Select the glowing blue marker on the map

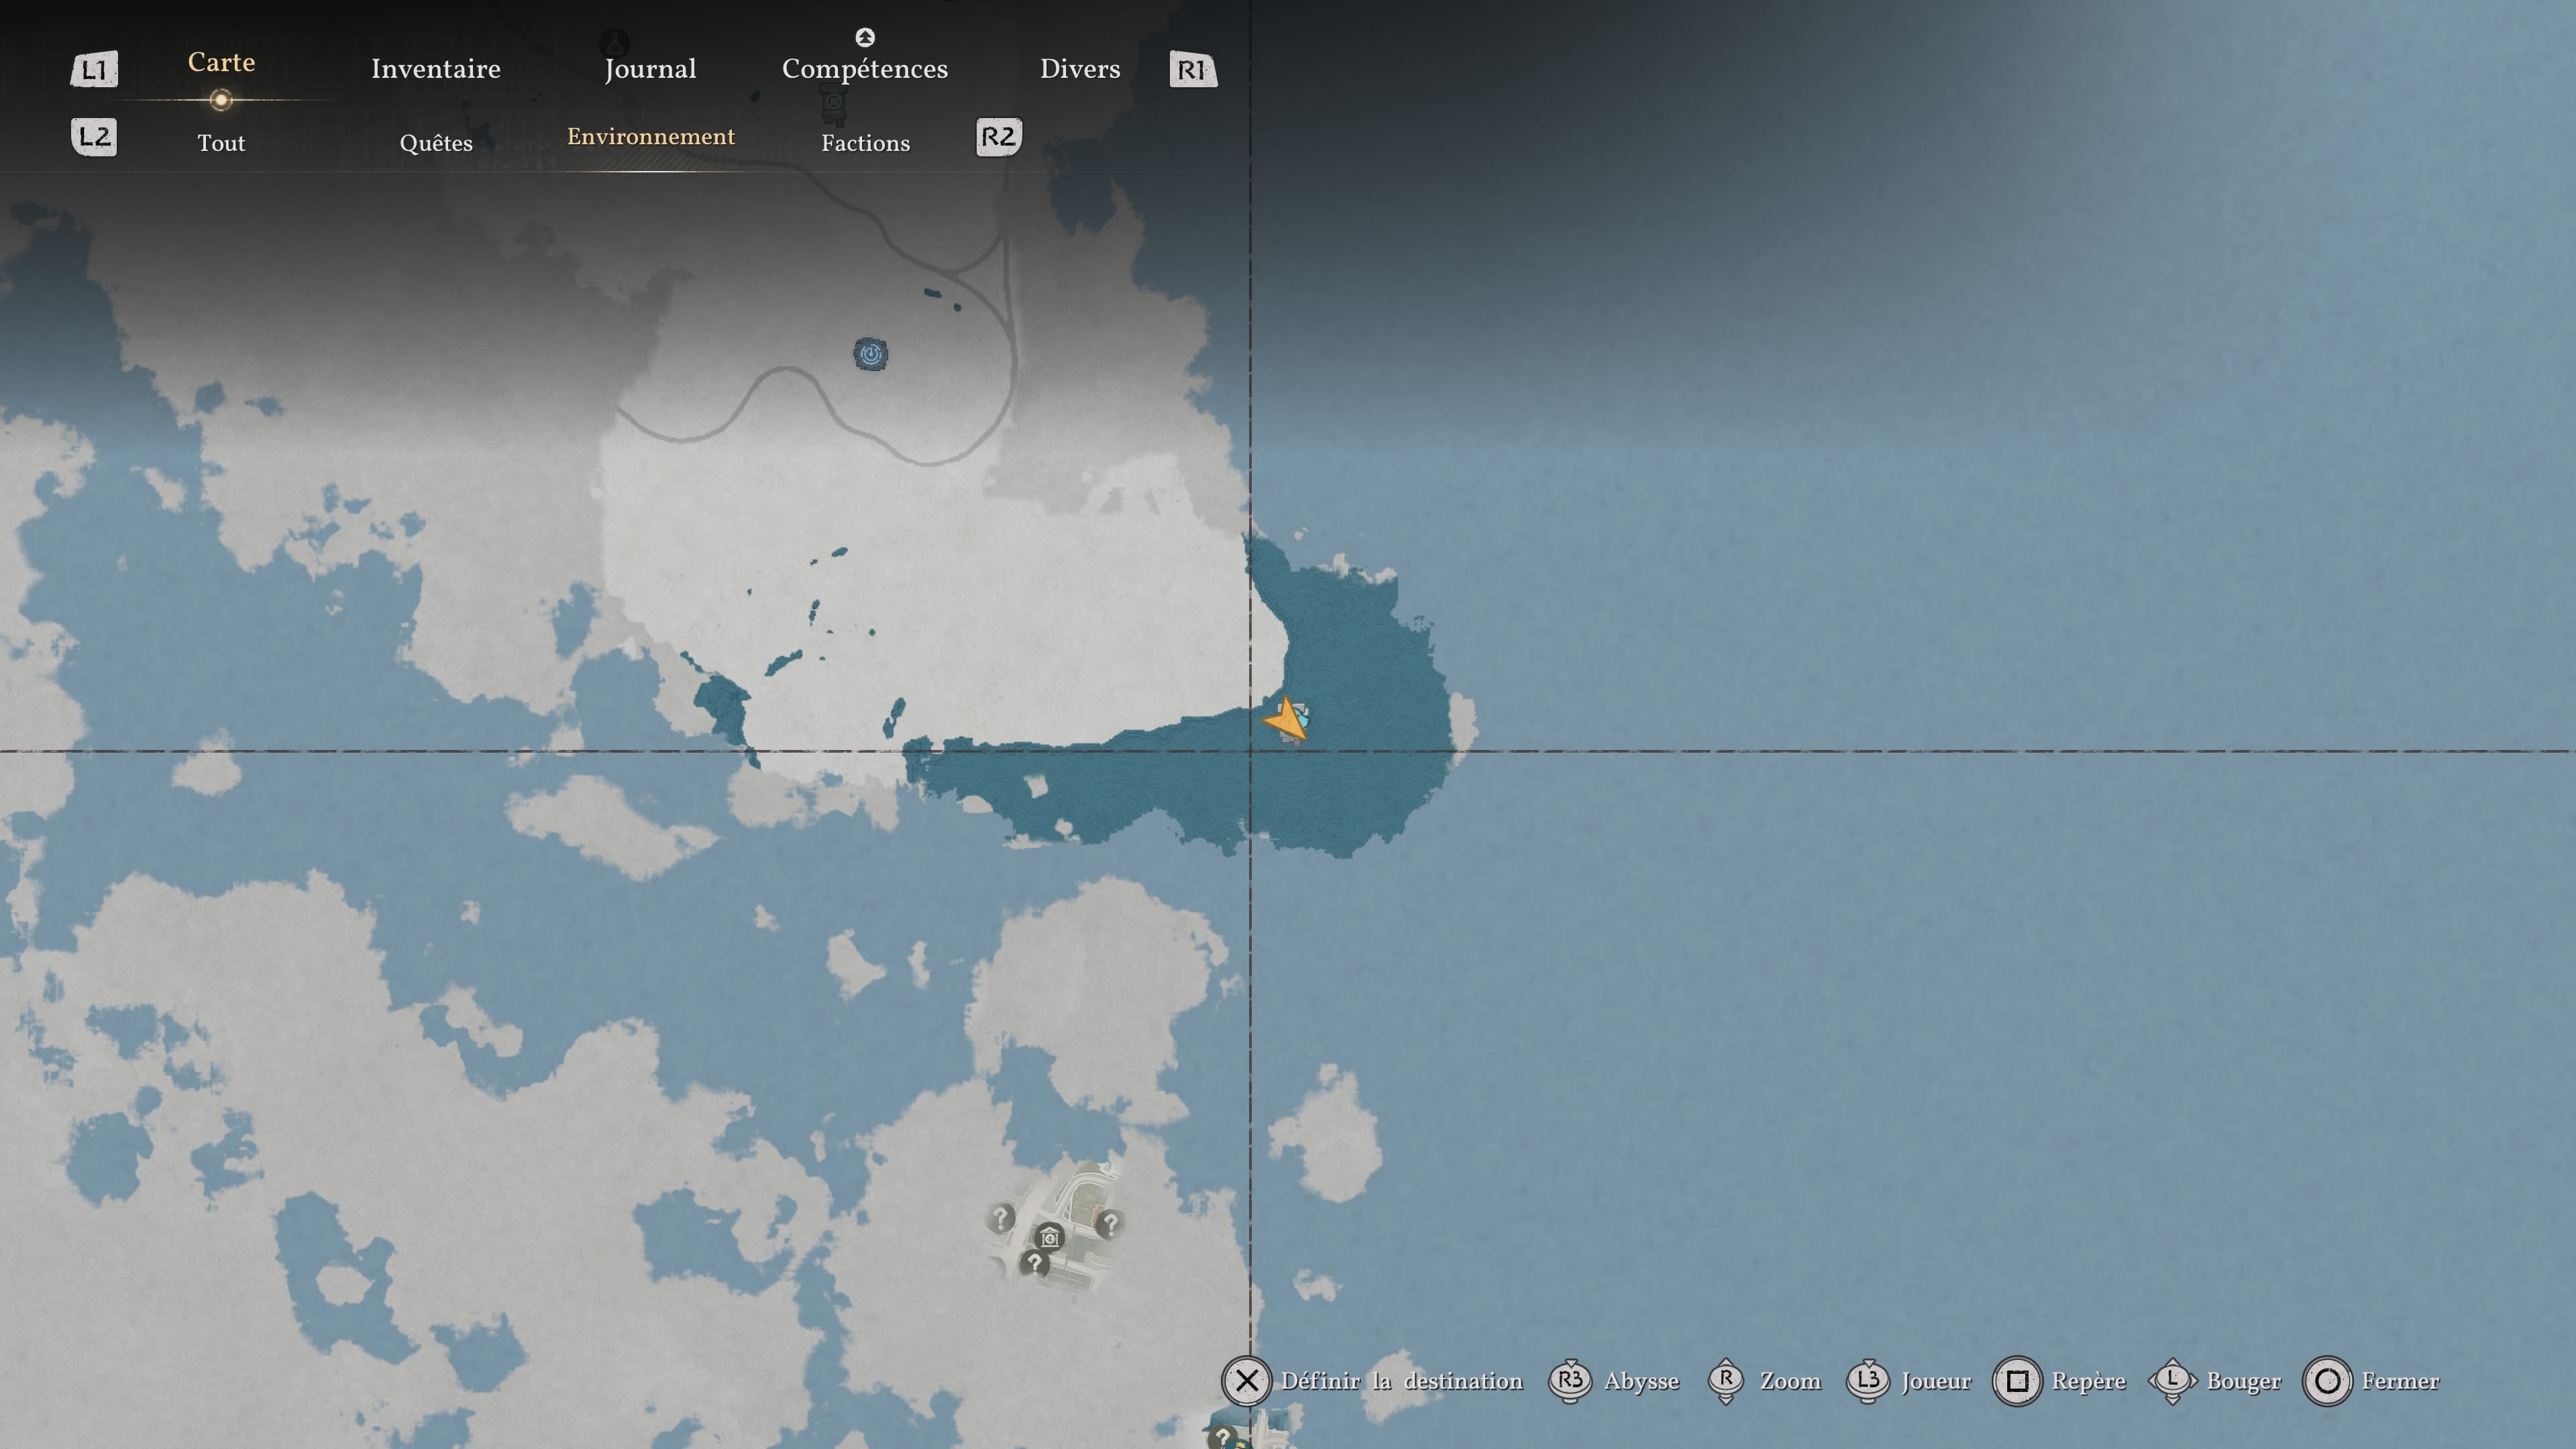click(x=871, y=354)
